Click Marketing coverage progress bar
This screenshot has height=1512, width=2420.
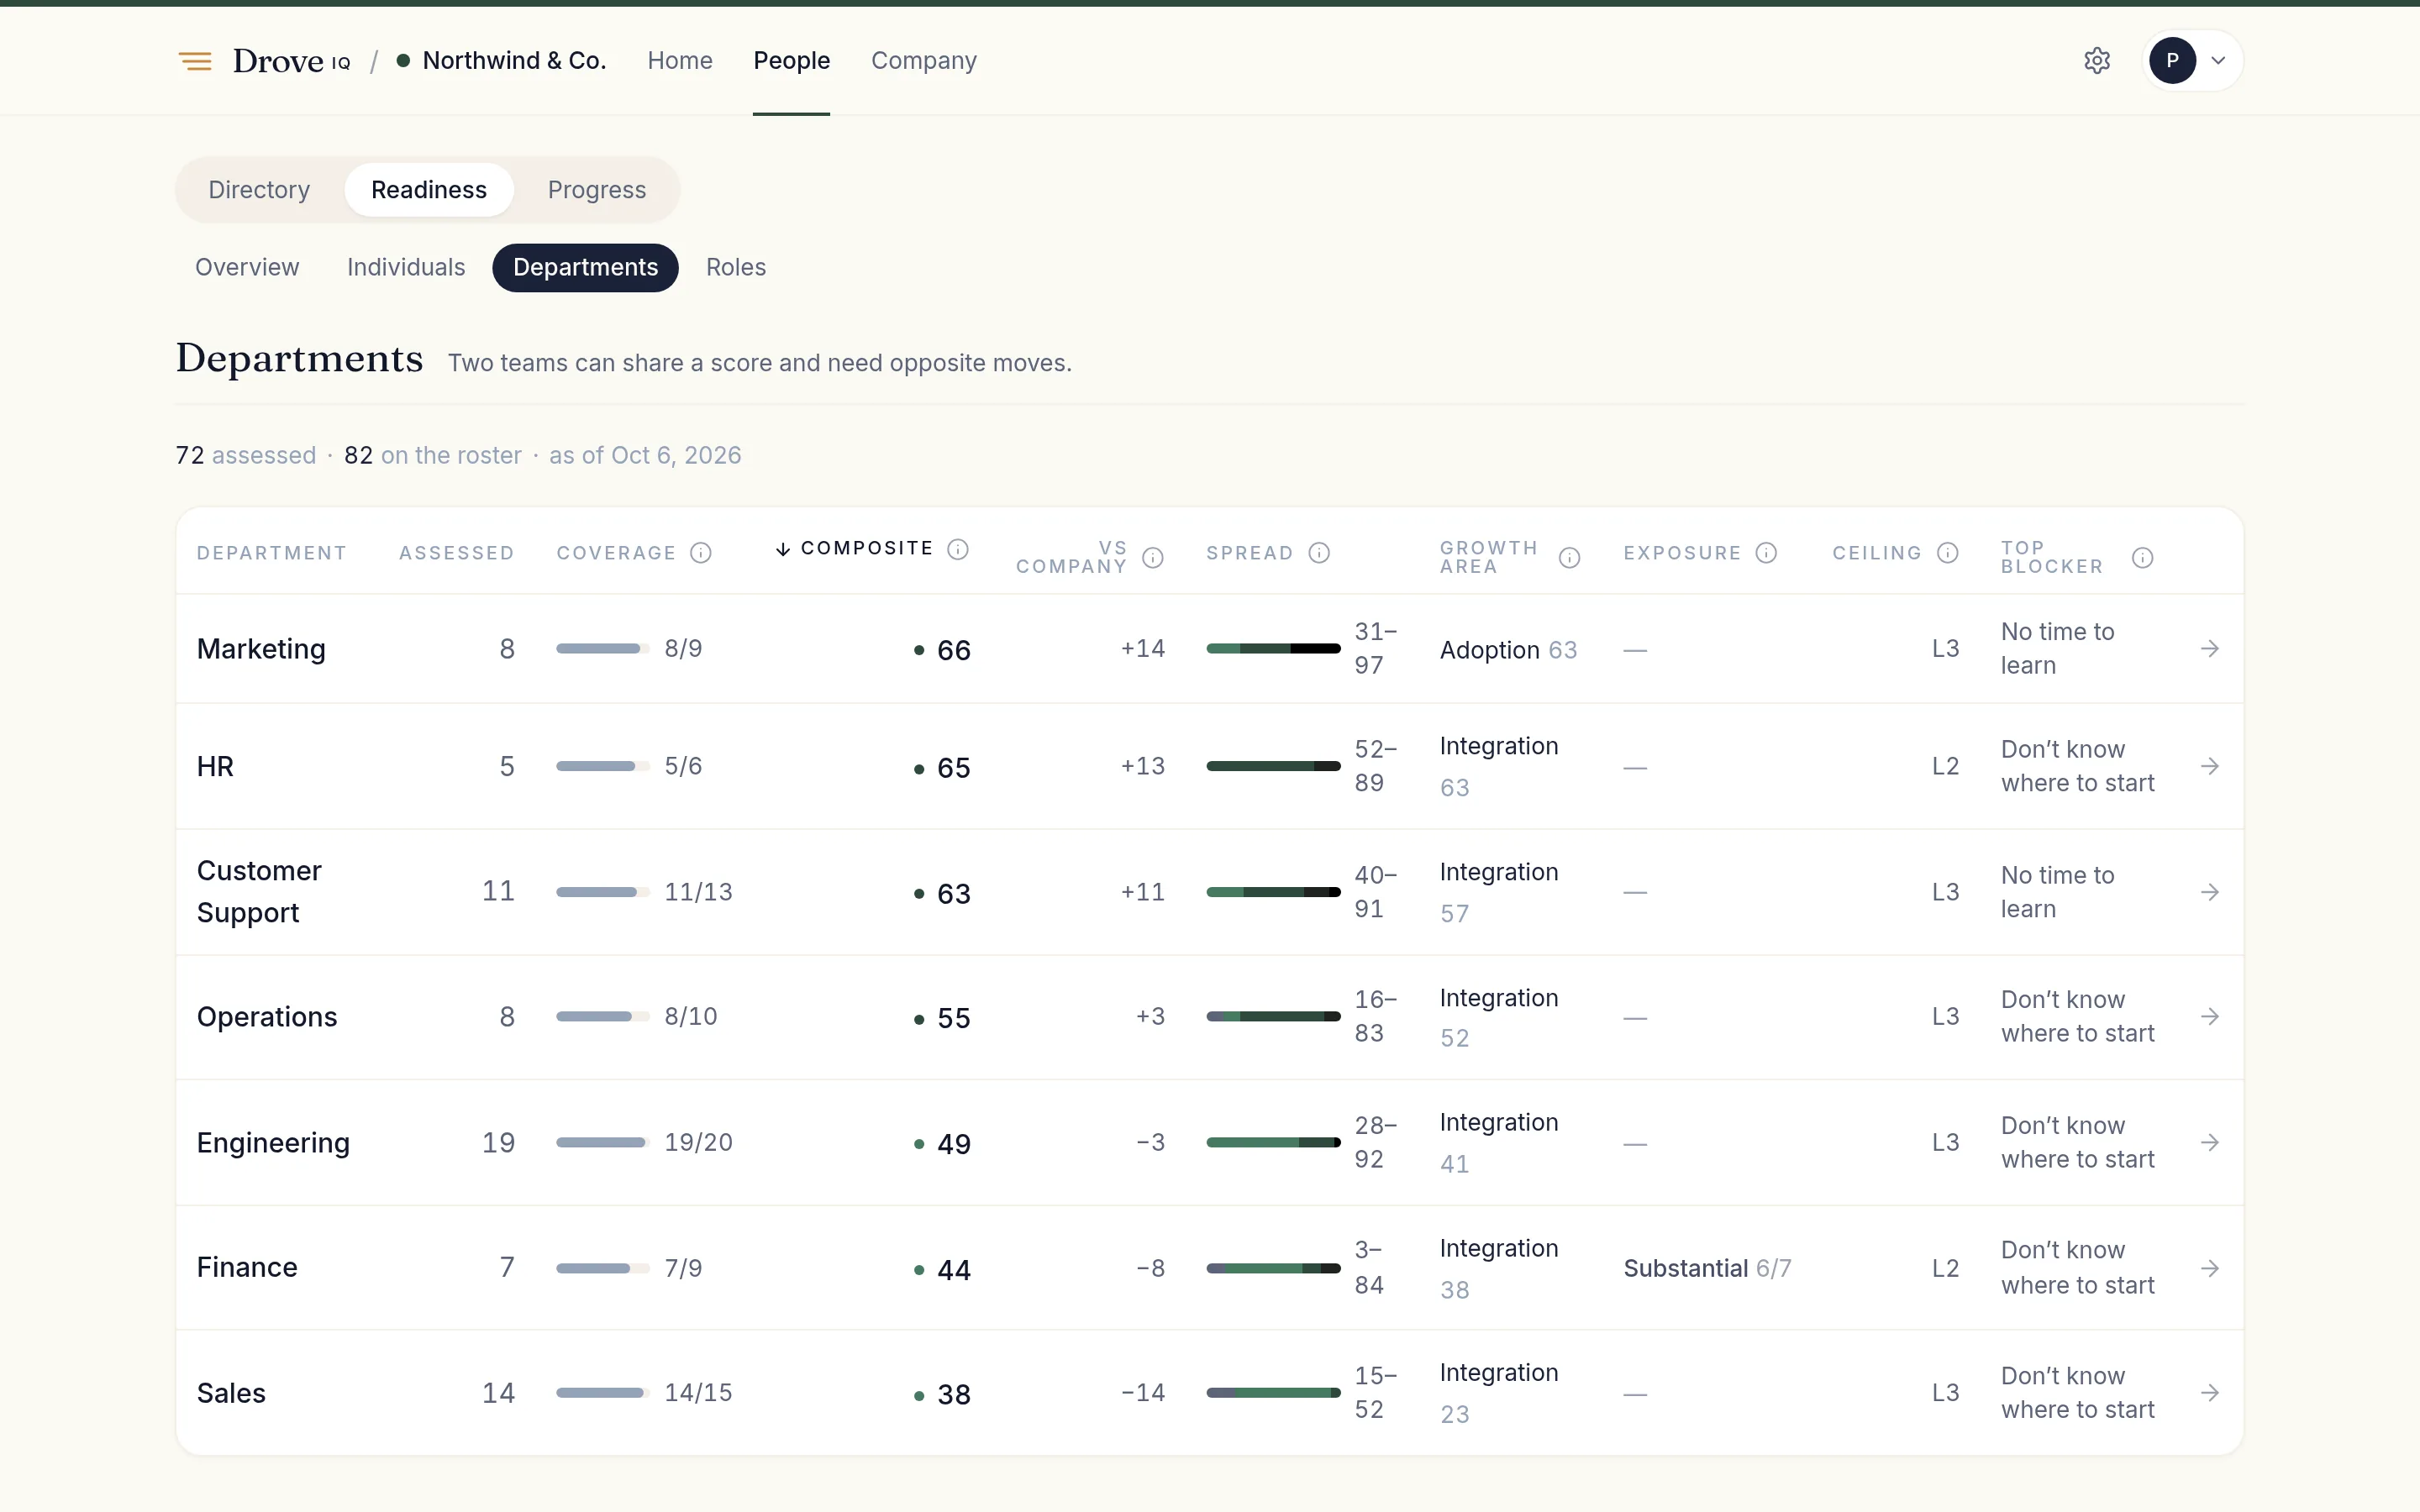point(602,649)
